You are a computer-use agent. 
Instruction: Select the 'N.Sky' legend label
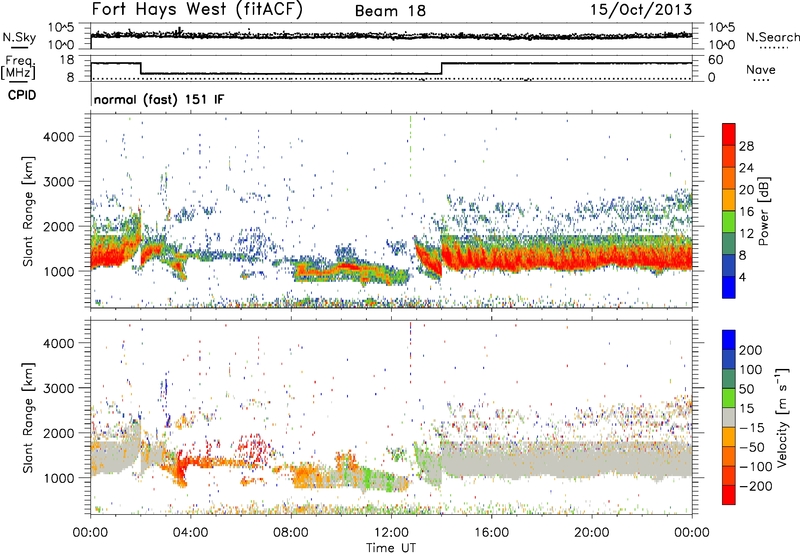click(x=19, y=37)
